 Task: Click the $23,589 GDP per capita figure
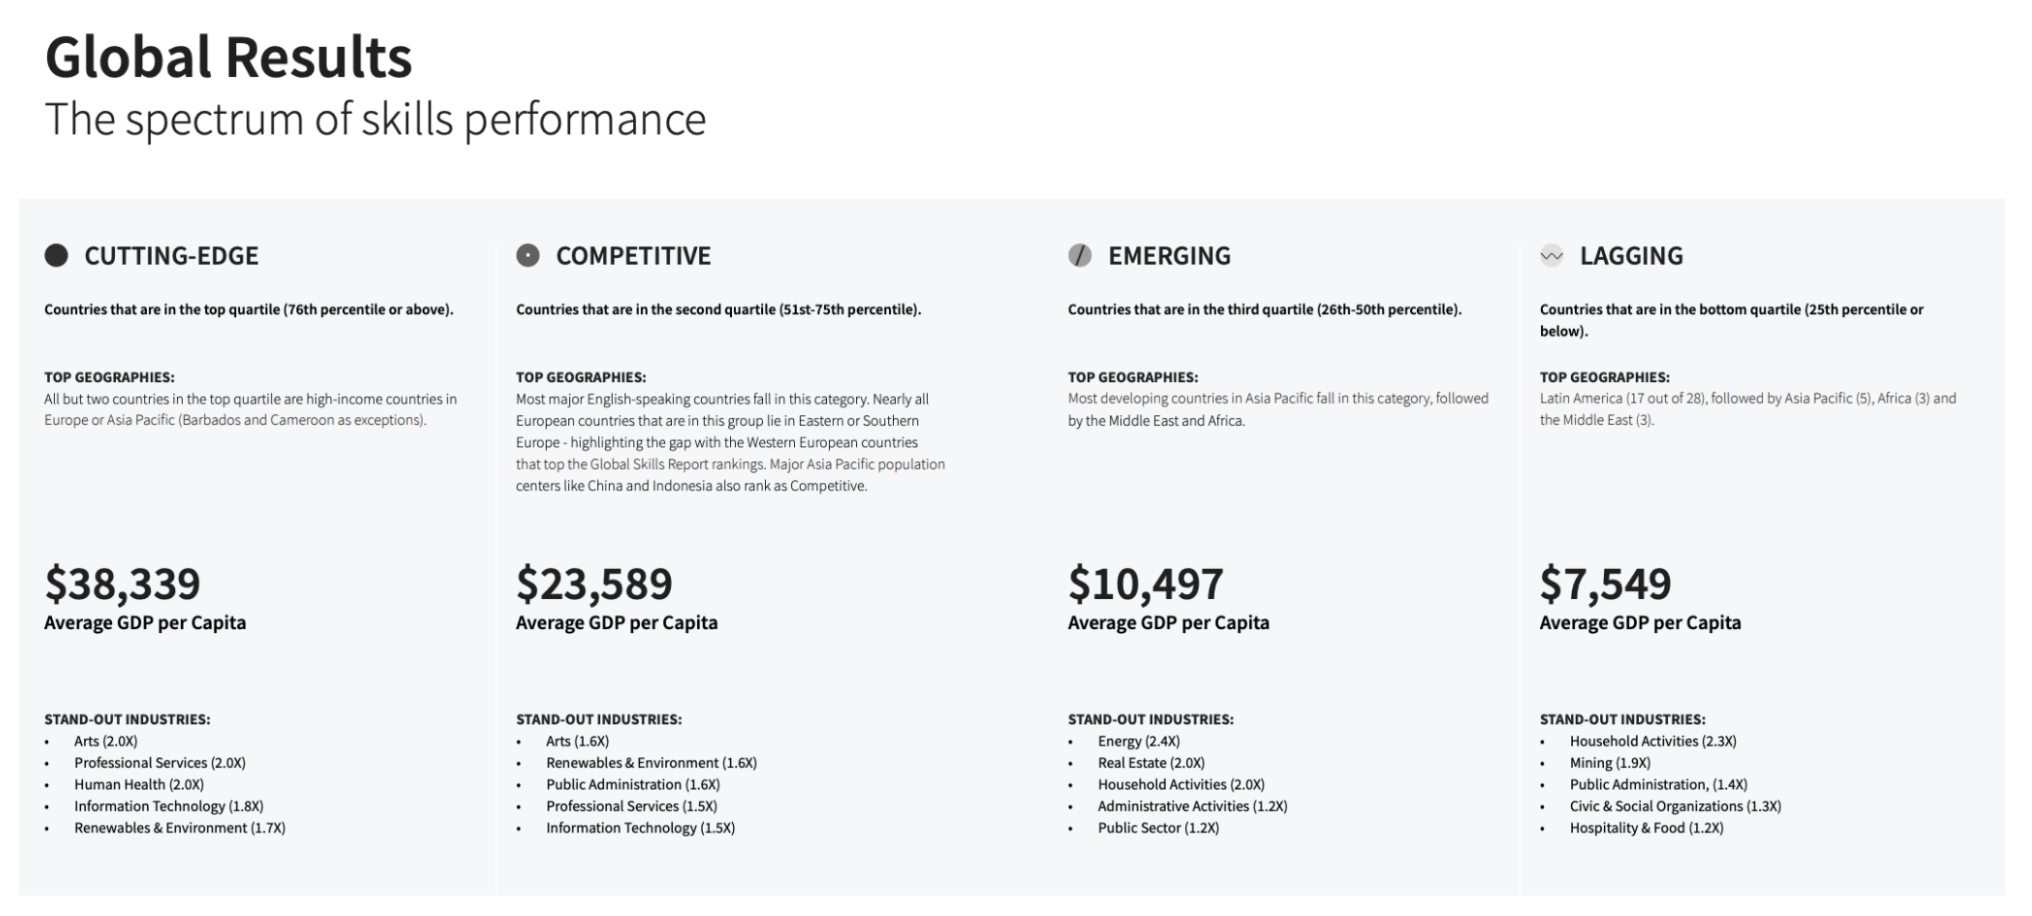coord(594,584)
